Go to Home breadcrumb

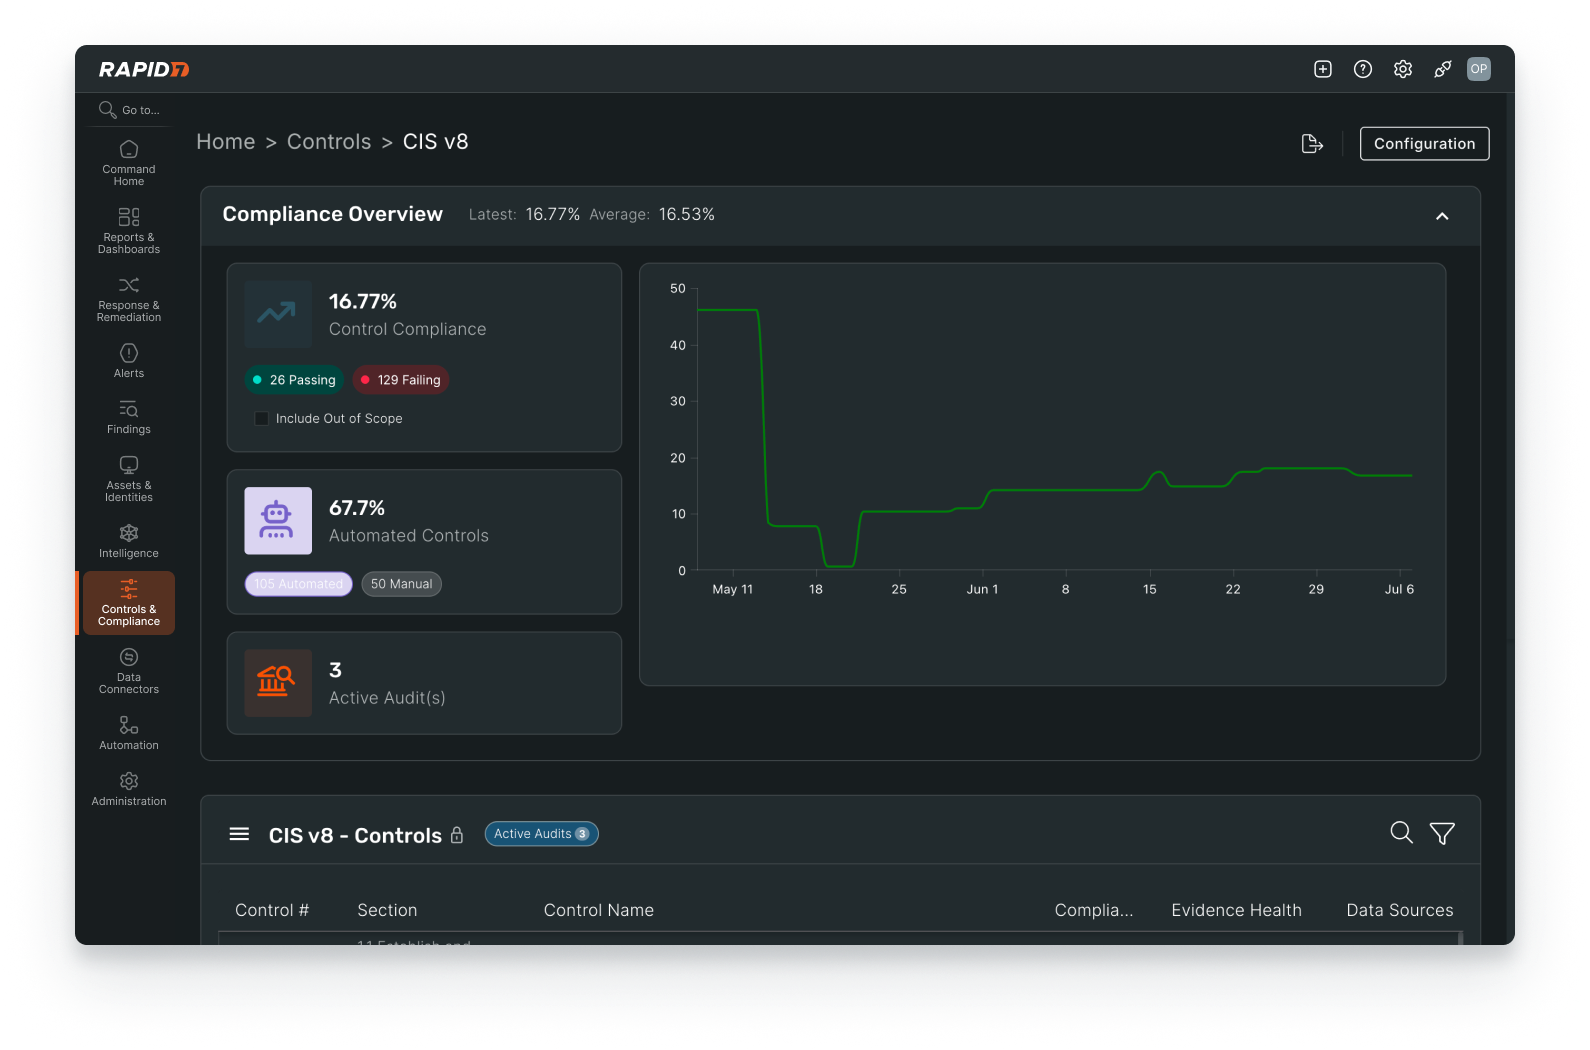226,142
